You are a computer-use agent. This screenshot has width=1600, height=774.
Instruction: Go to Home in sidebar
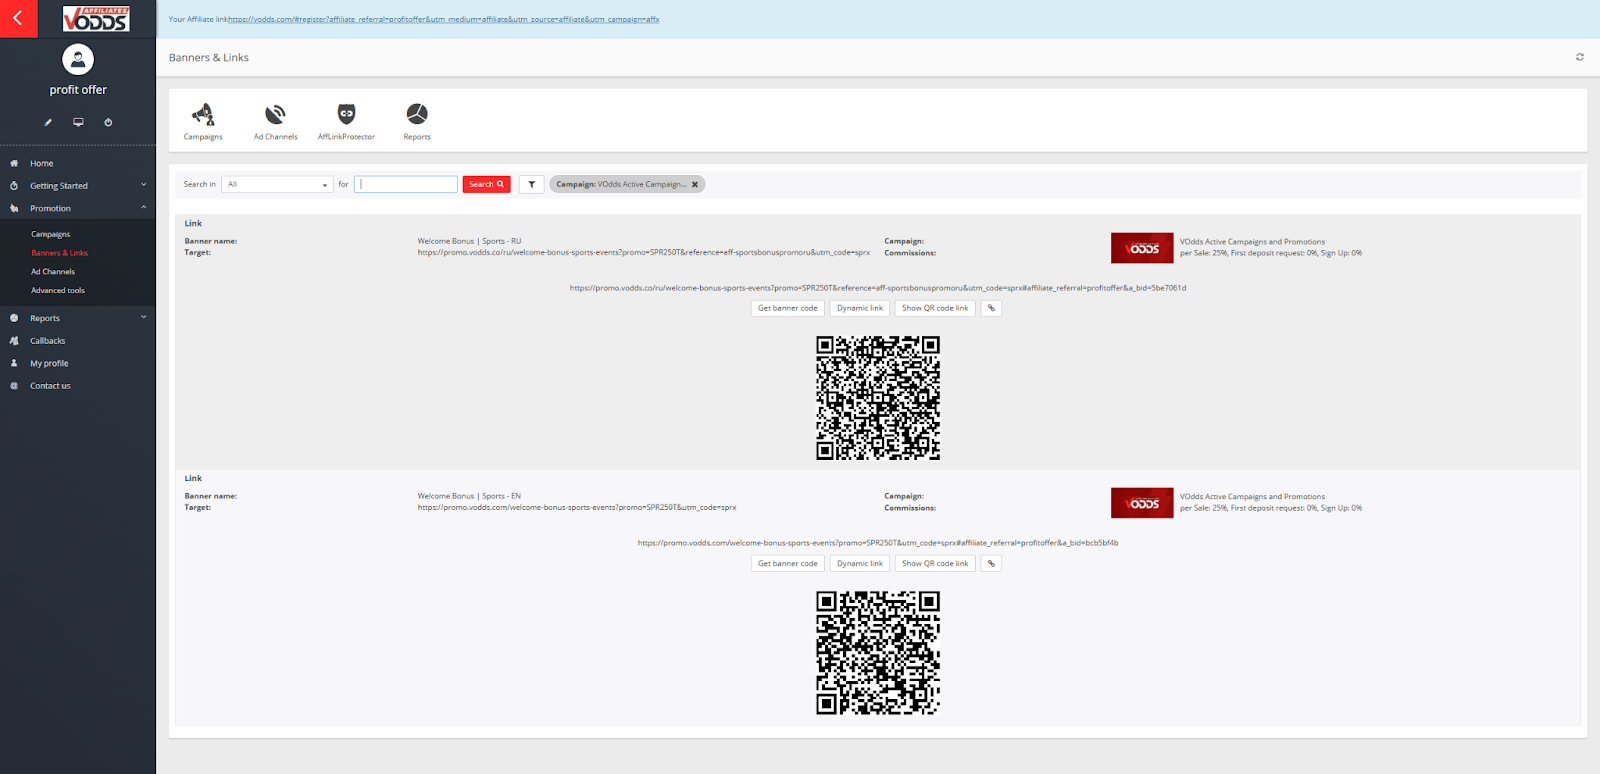click(x=42, y=163)
